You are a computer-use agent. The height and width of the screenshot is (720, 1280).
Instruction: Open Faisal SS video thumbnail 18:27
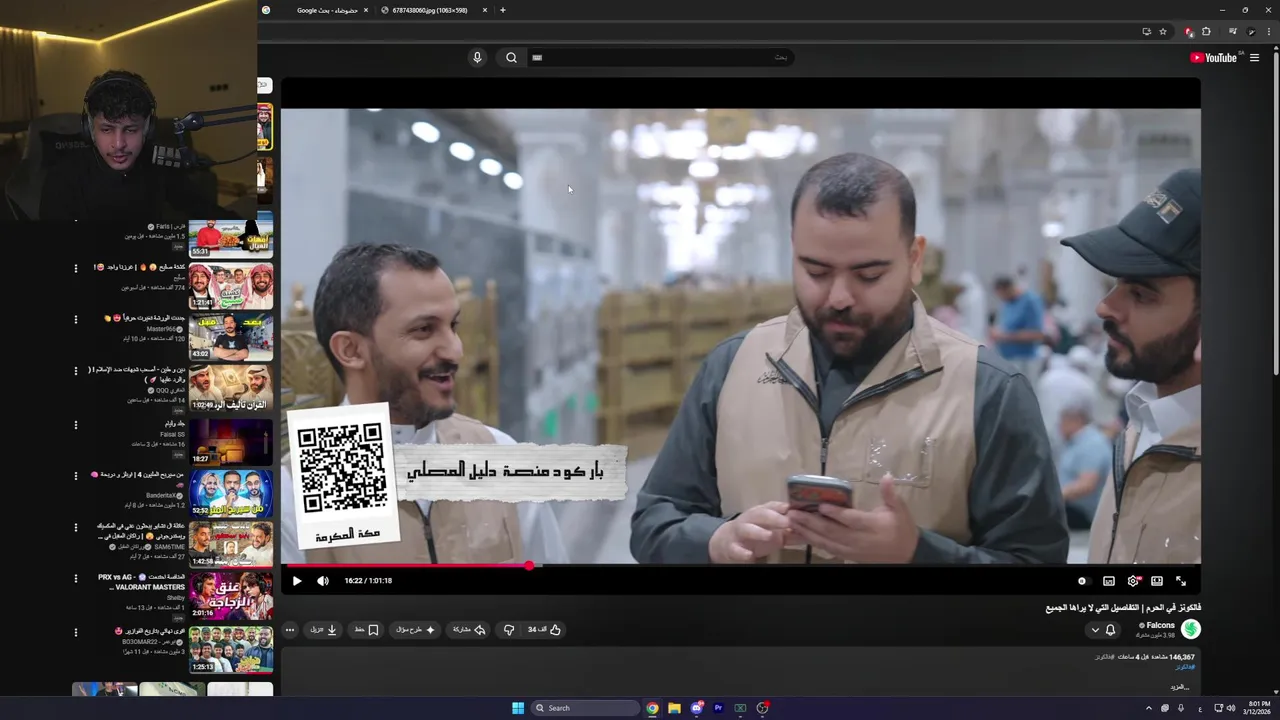coord(231,441)
